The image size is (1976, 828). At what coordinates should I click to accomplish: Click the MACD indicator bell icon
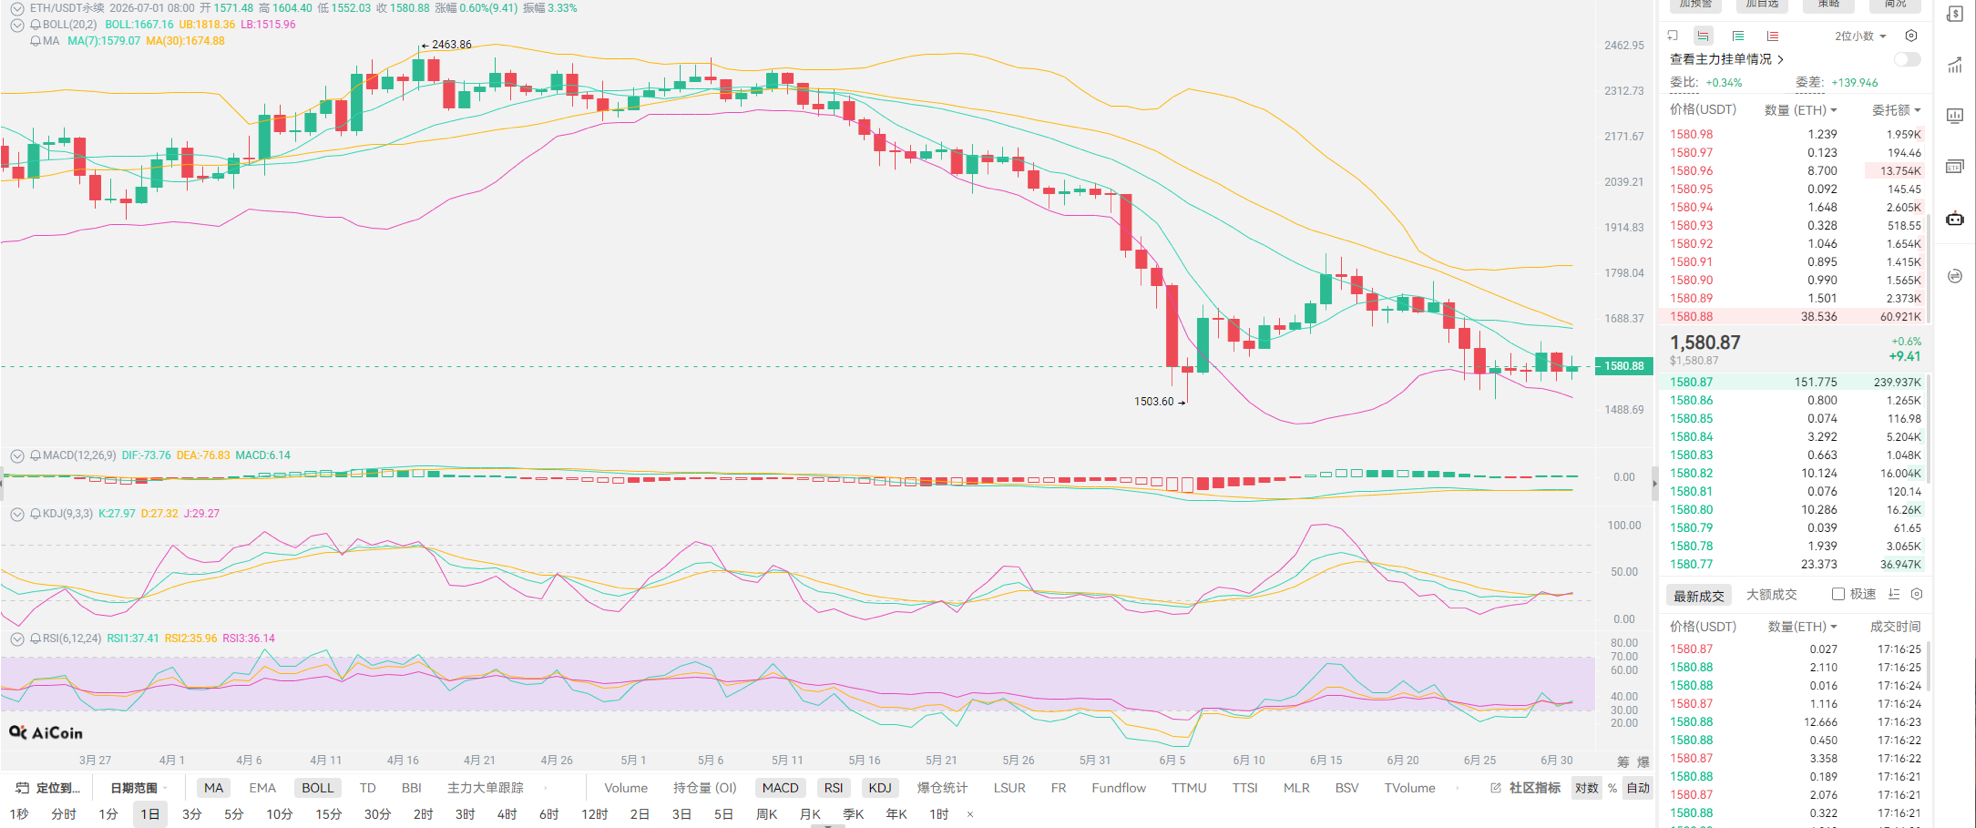click(x=36, y=456)
